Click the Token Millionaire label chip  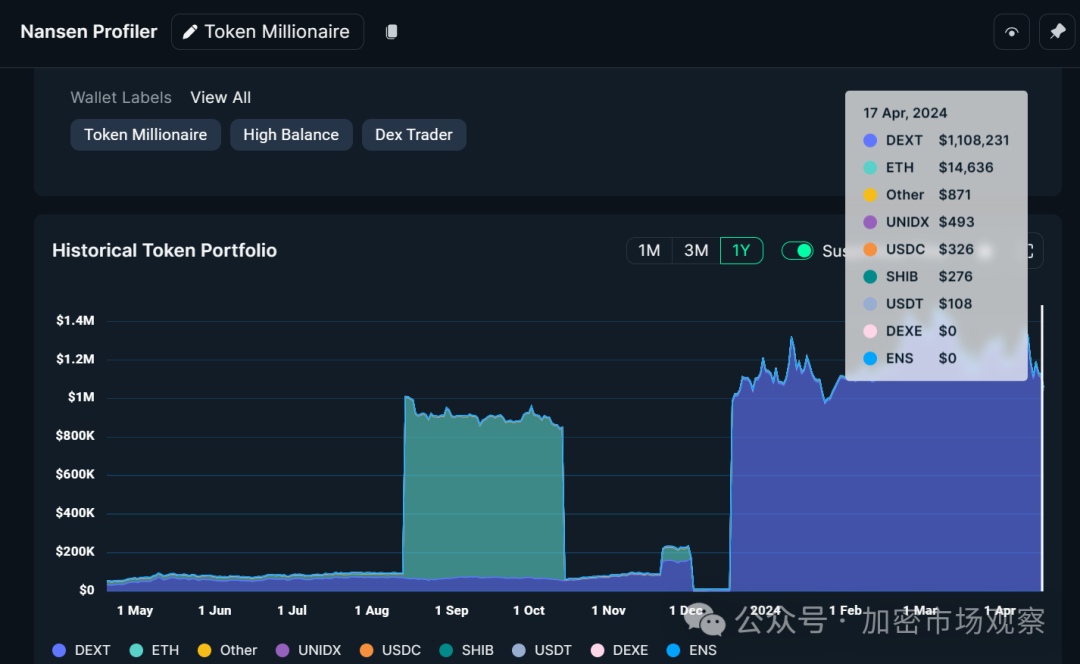[x=145, y=135]
